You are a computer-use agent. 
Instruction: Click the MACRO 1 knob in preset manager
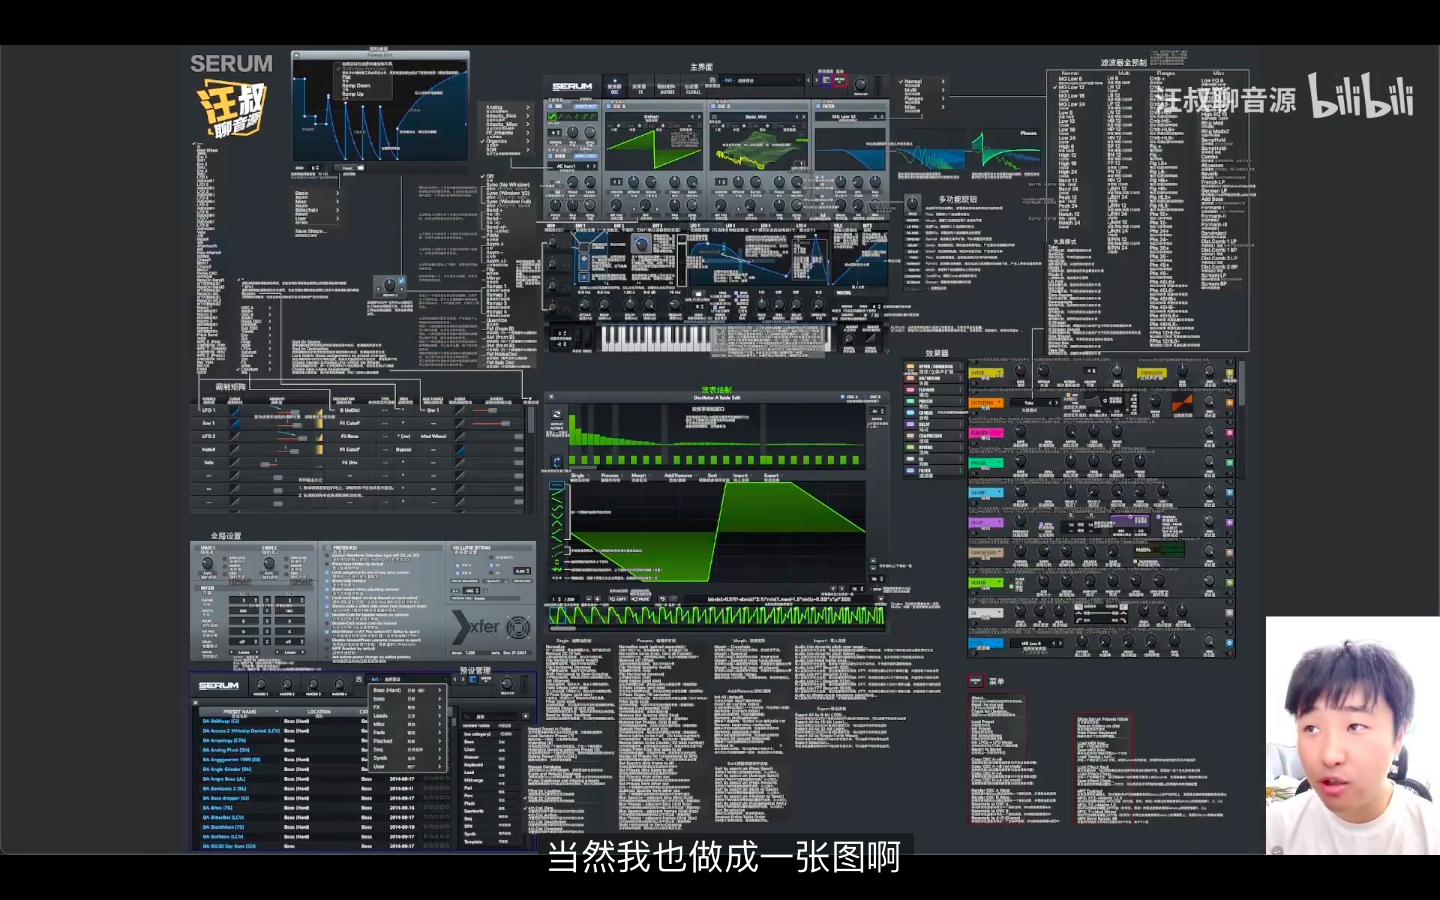point(261,684)
